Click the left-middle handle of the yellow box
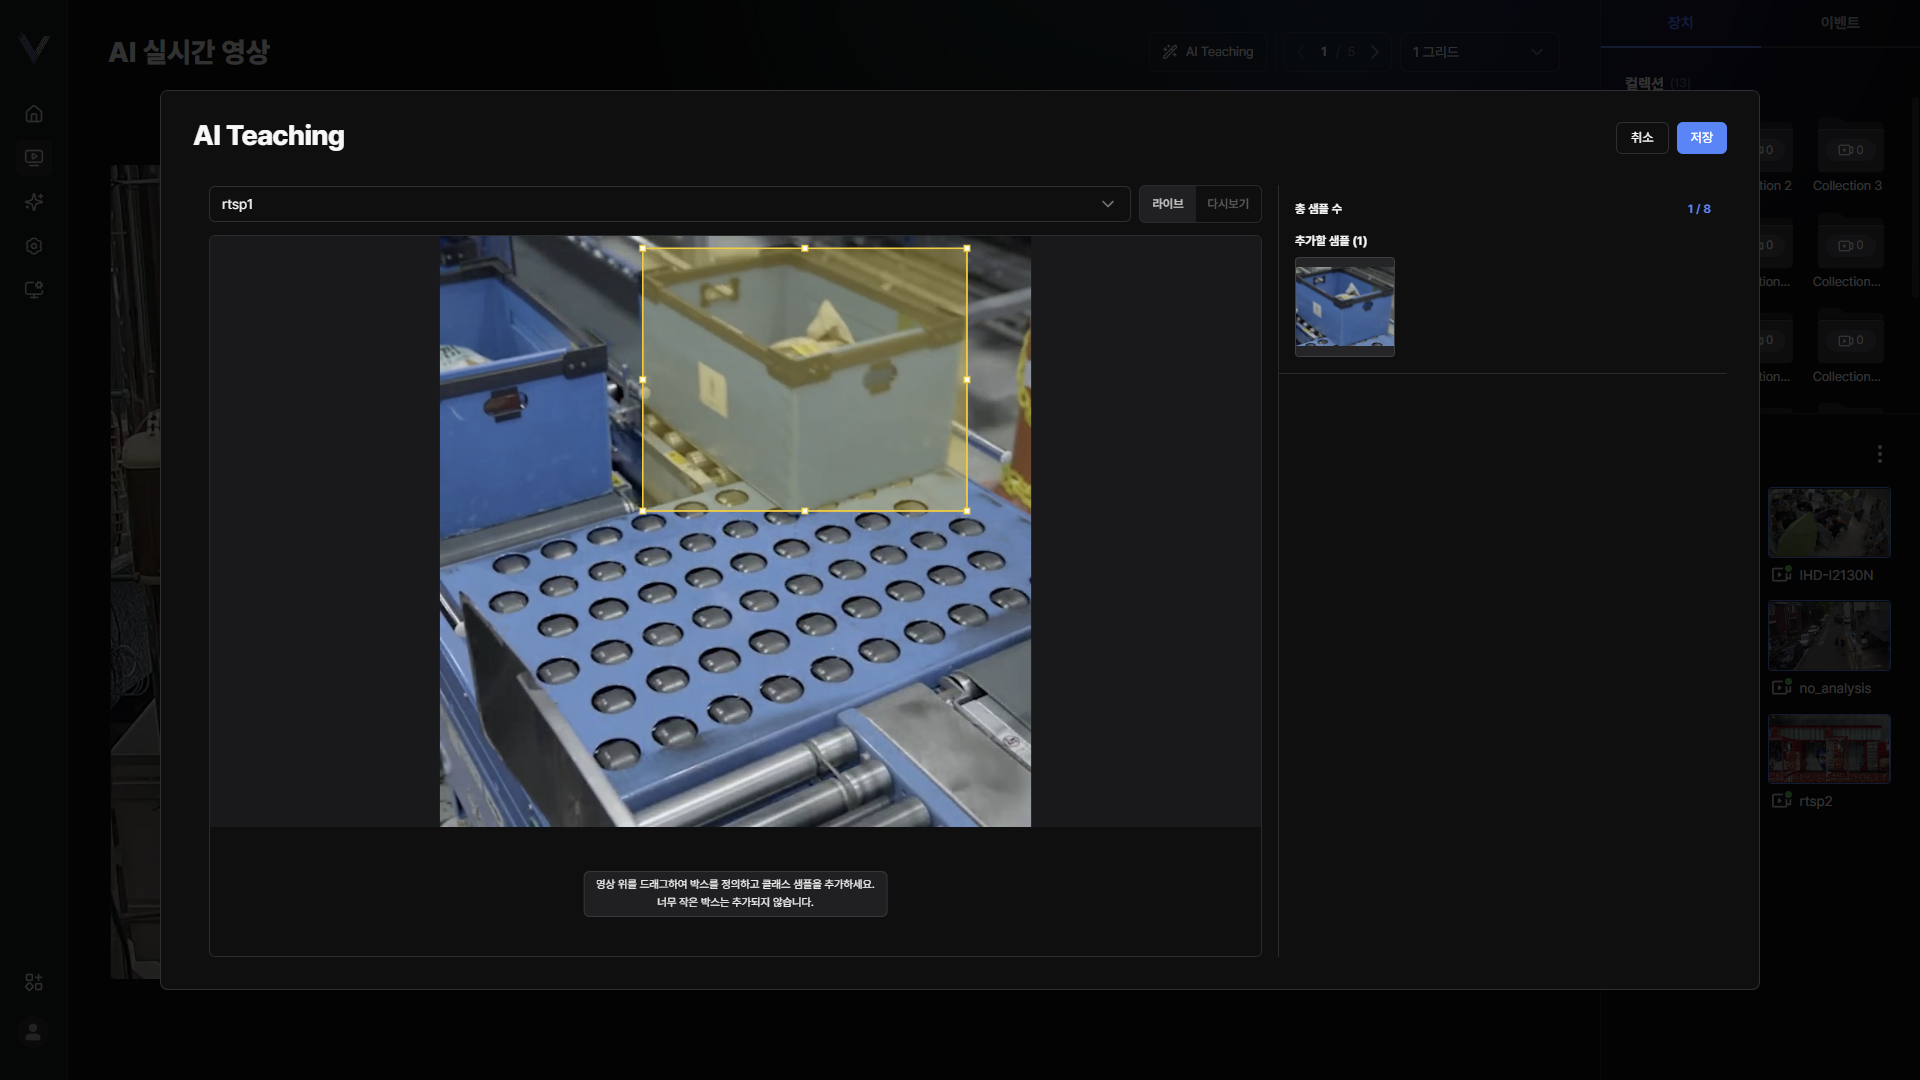The width and height of the screenshot is (1920, 1080). tap(642, 380)
